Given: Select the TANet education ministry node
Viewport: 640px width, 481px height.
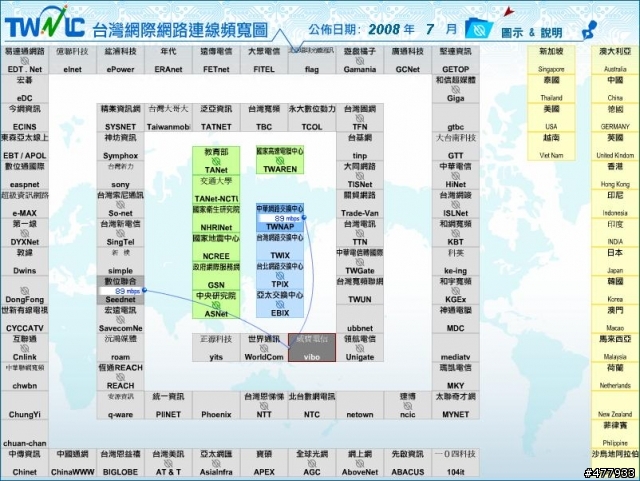Looking at the screenshot, I should 216,160.
